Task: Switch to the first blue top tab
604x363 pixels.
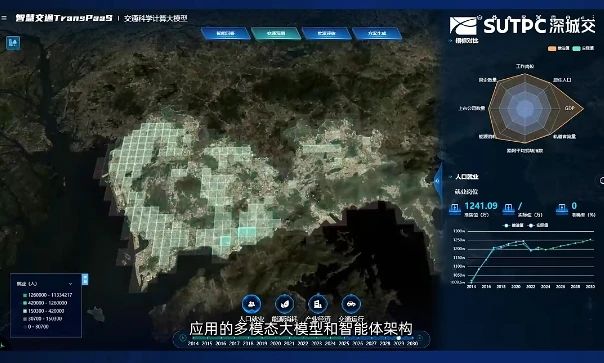Action: (225, 33)
